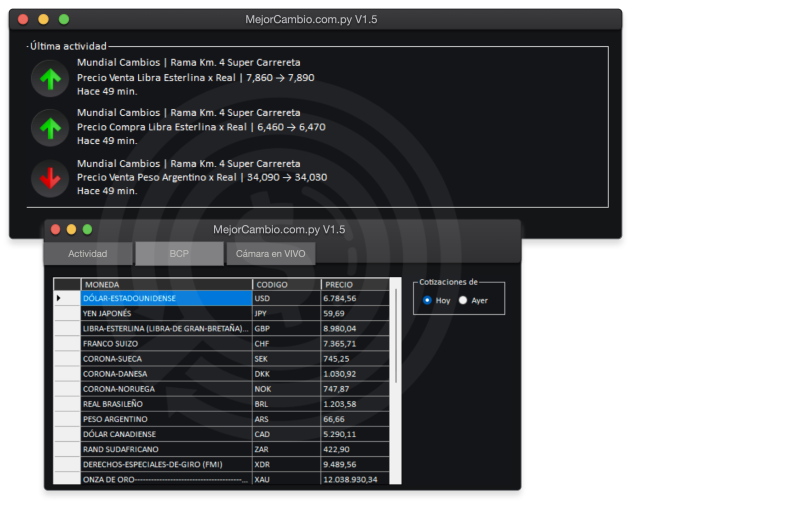Open the BCP tab
Screen dimensions: 805x511
tap(179, 254)
